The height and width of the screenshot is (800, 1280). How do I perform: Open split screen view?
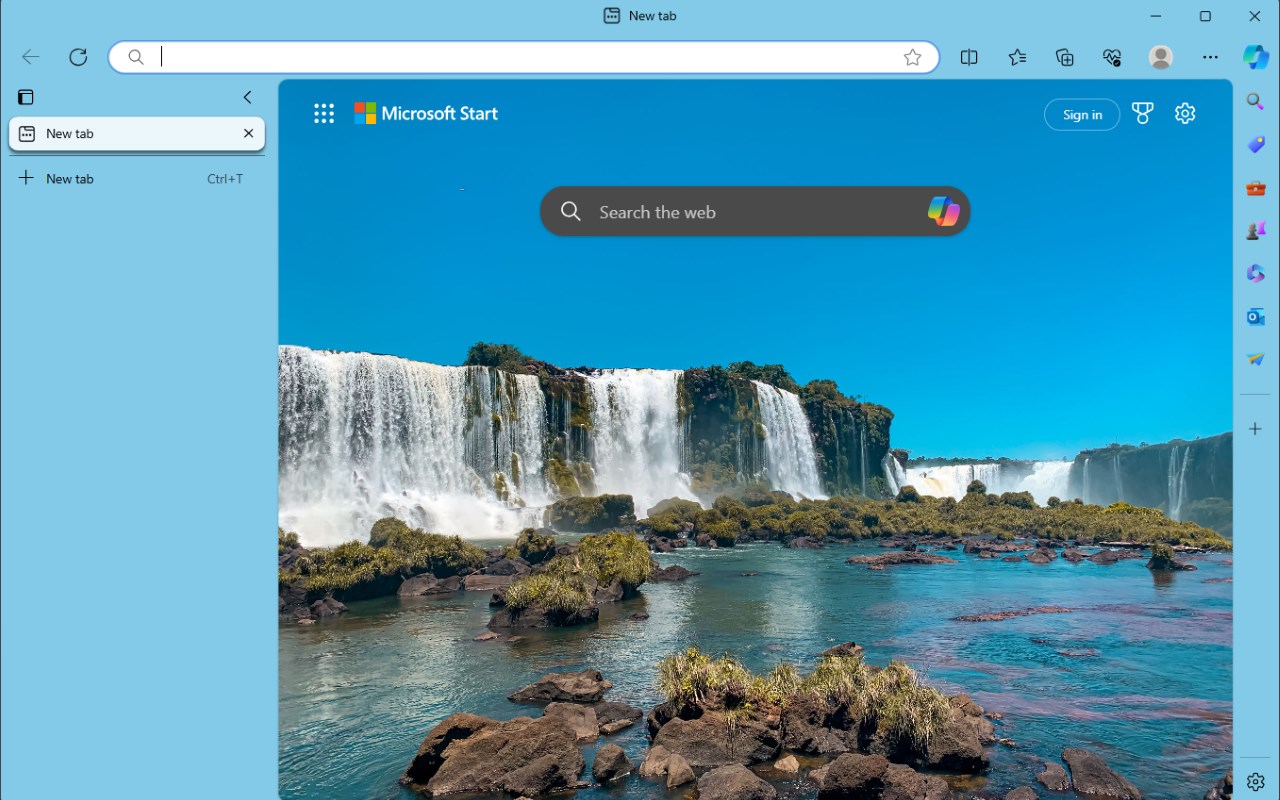(969, 57)
